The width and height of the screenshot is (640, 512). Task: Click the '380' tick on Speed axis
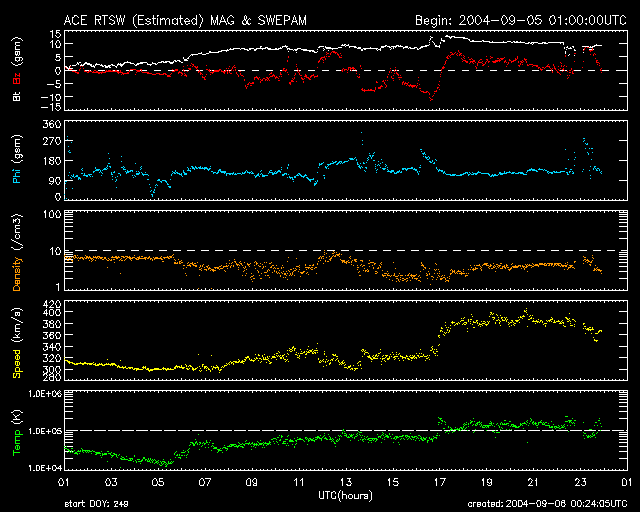(x=52, y=324)
